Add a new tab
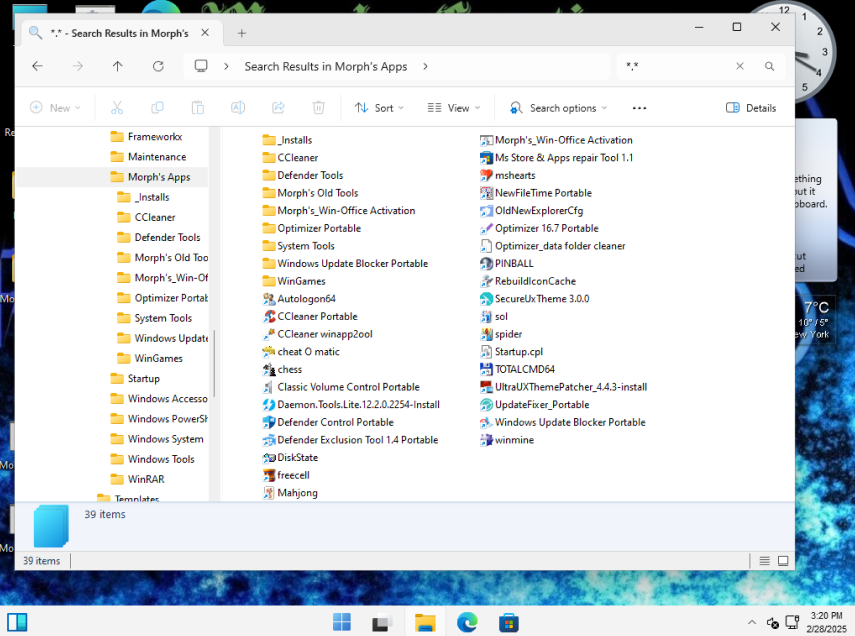855x636 pixels. 242,33
